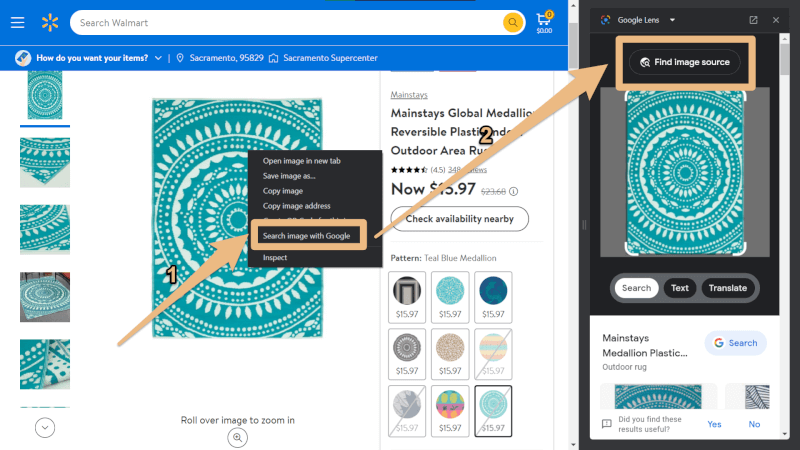Select 'Copy image address' menu entry

tap(296, 206)
